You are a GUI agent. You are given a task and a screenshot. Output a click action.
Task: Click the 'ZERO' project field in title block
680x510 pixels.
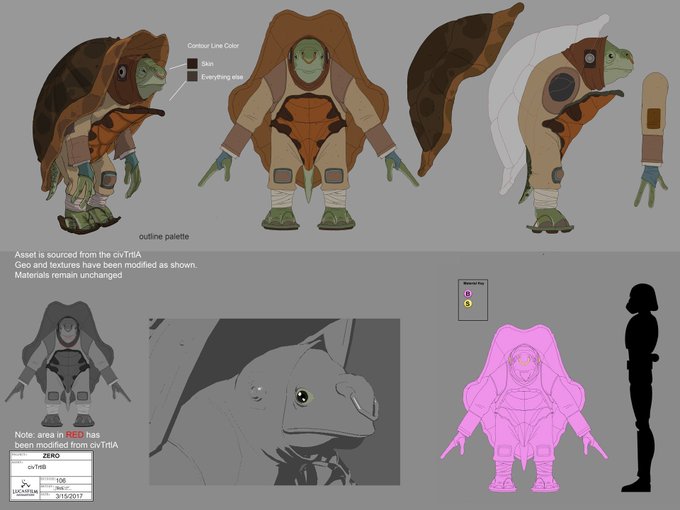coord(51,456)
